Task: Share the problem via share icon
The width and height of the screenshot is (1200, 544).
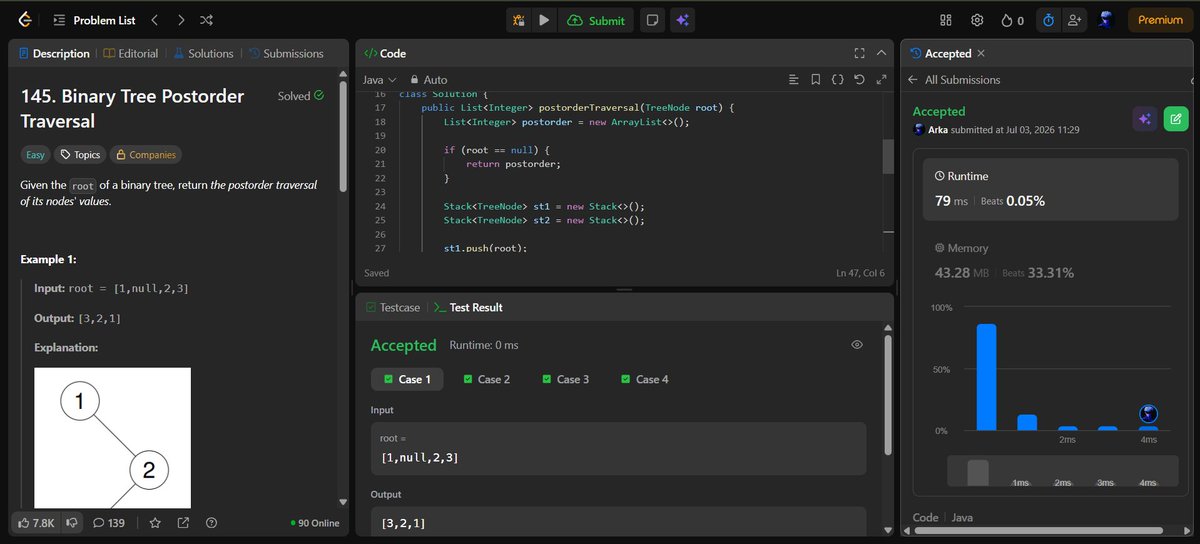Action: 183,522
